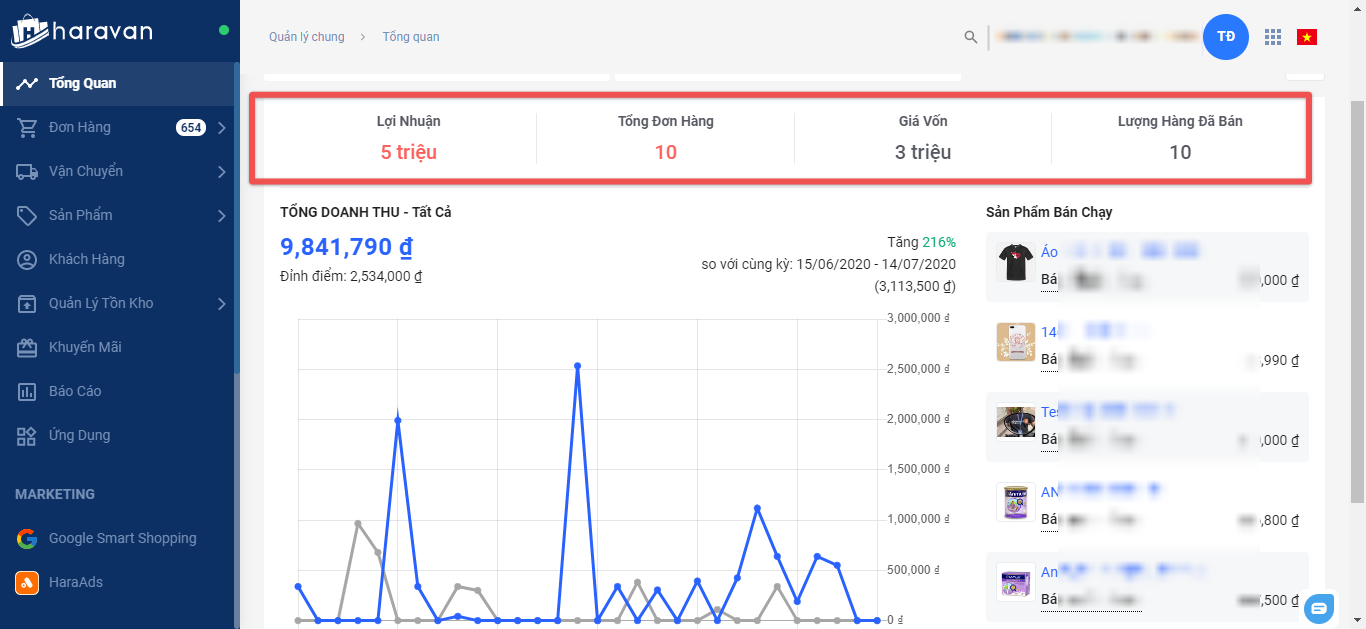
Task: Click the Tổng Đơn Hàng value 10
Action: (x=666, y=153)
